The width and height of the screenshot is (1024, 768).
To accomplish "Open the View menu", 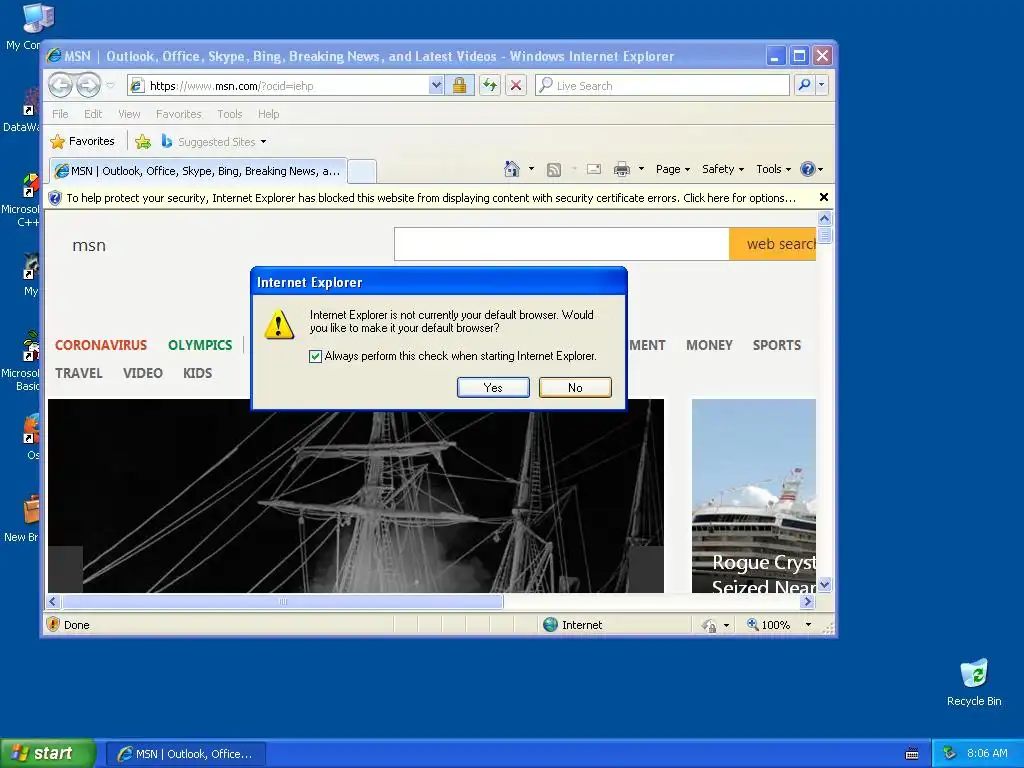I will tap(129, 114).
